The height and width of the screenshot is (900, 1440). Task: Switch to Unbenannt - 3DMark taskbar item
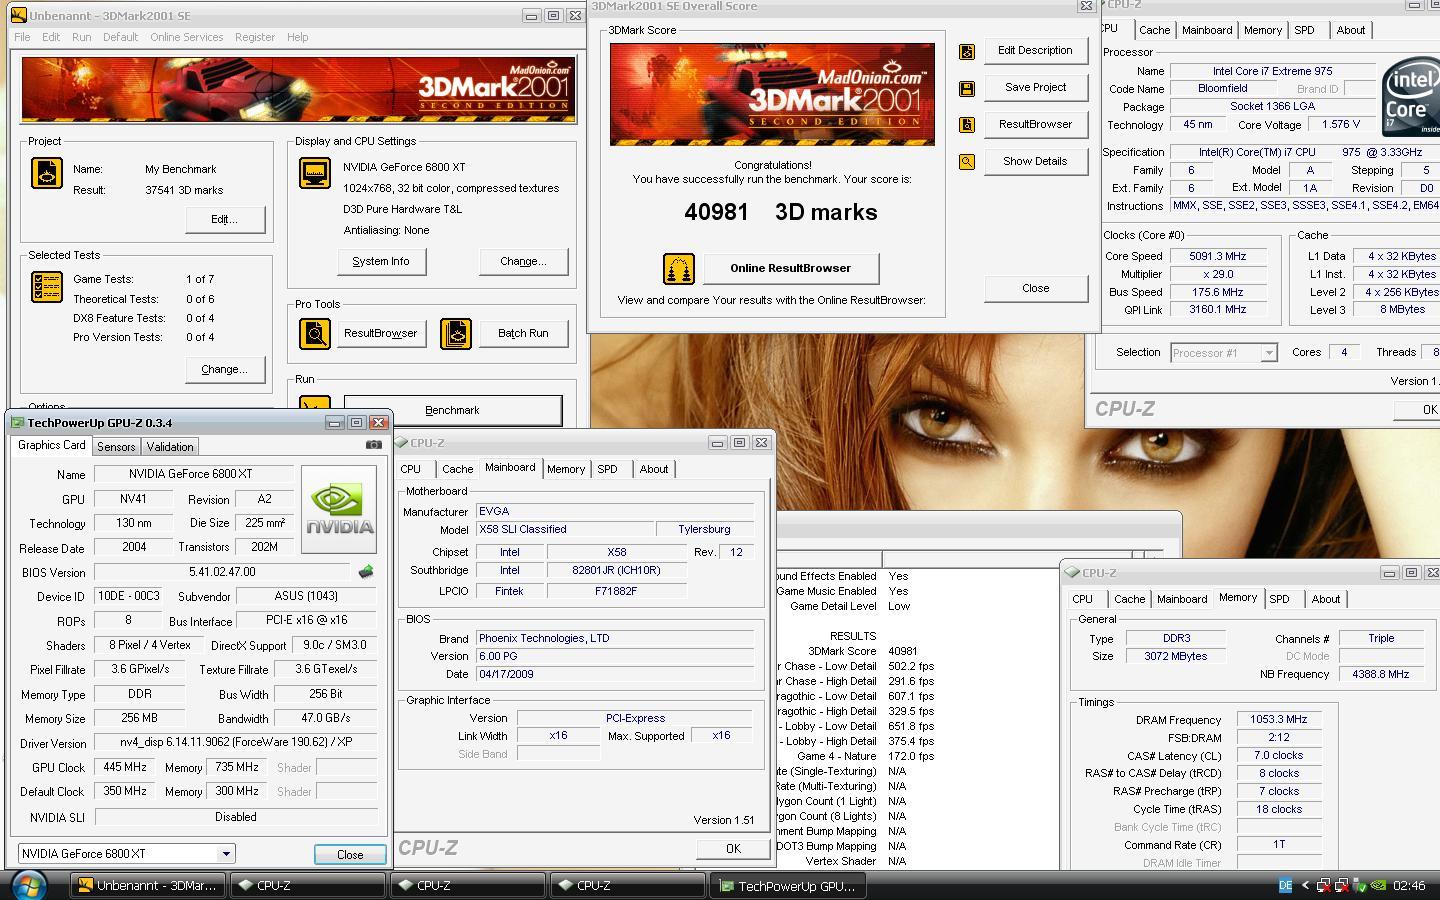point(148,886)
